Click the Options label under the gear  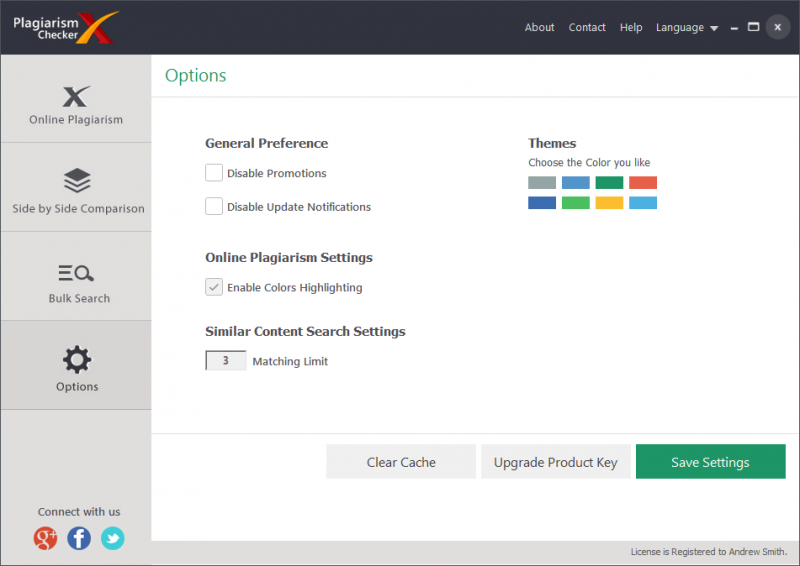pos(77,386)
